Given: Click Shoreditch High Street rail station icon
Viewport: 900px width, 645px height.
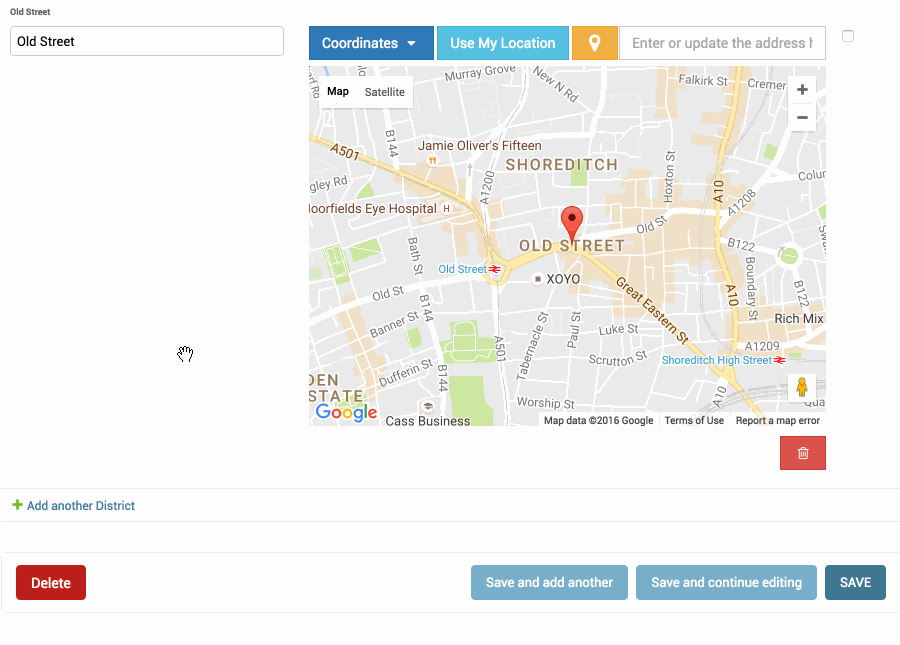Looking at the screenshot, I should coord(779,360).
